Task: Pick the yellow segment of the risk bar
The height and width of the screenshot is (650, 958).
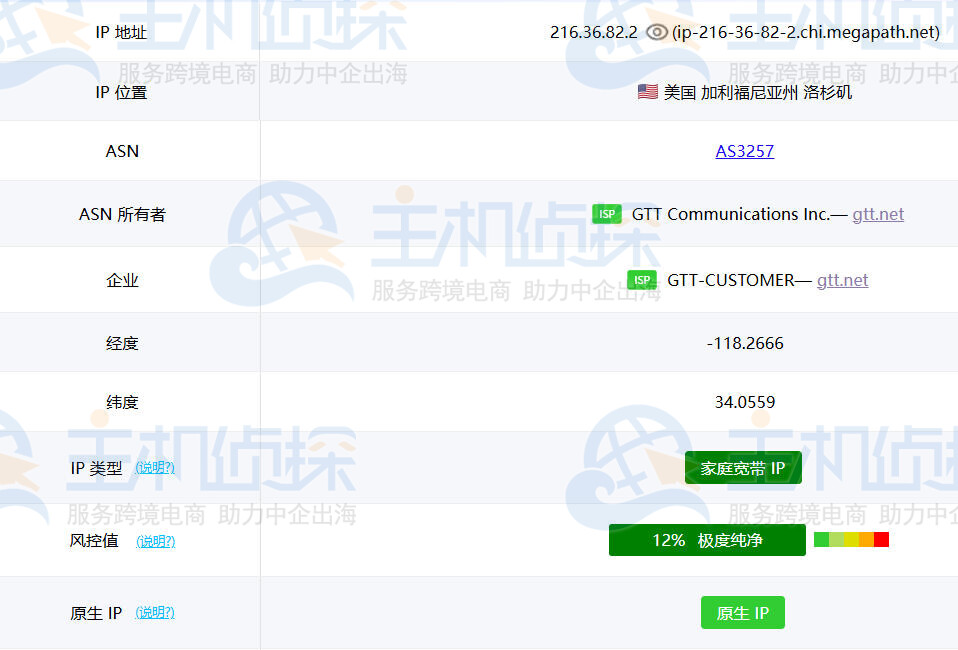Action: tap(851, 540)
